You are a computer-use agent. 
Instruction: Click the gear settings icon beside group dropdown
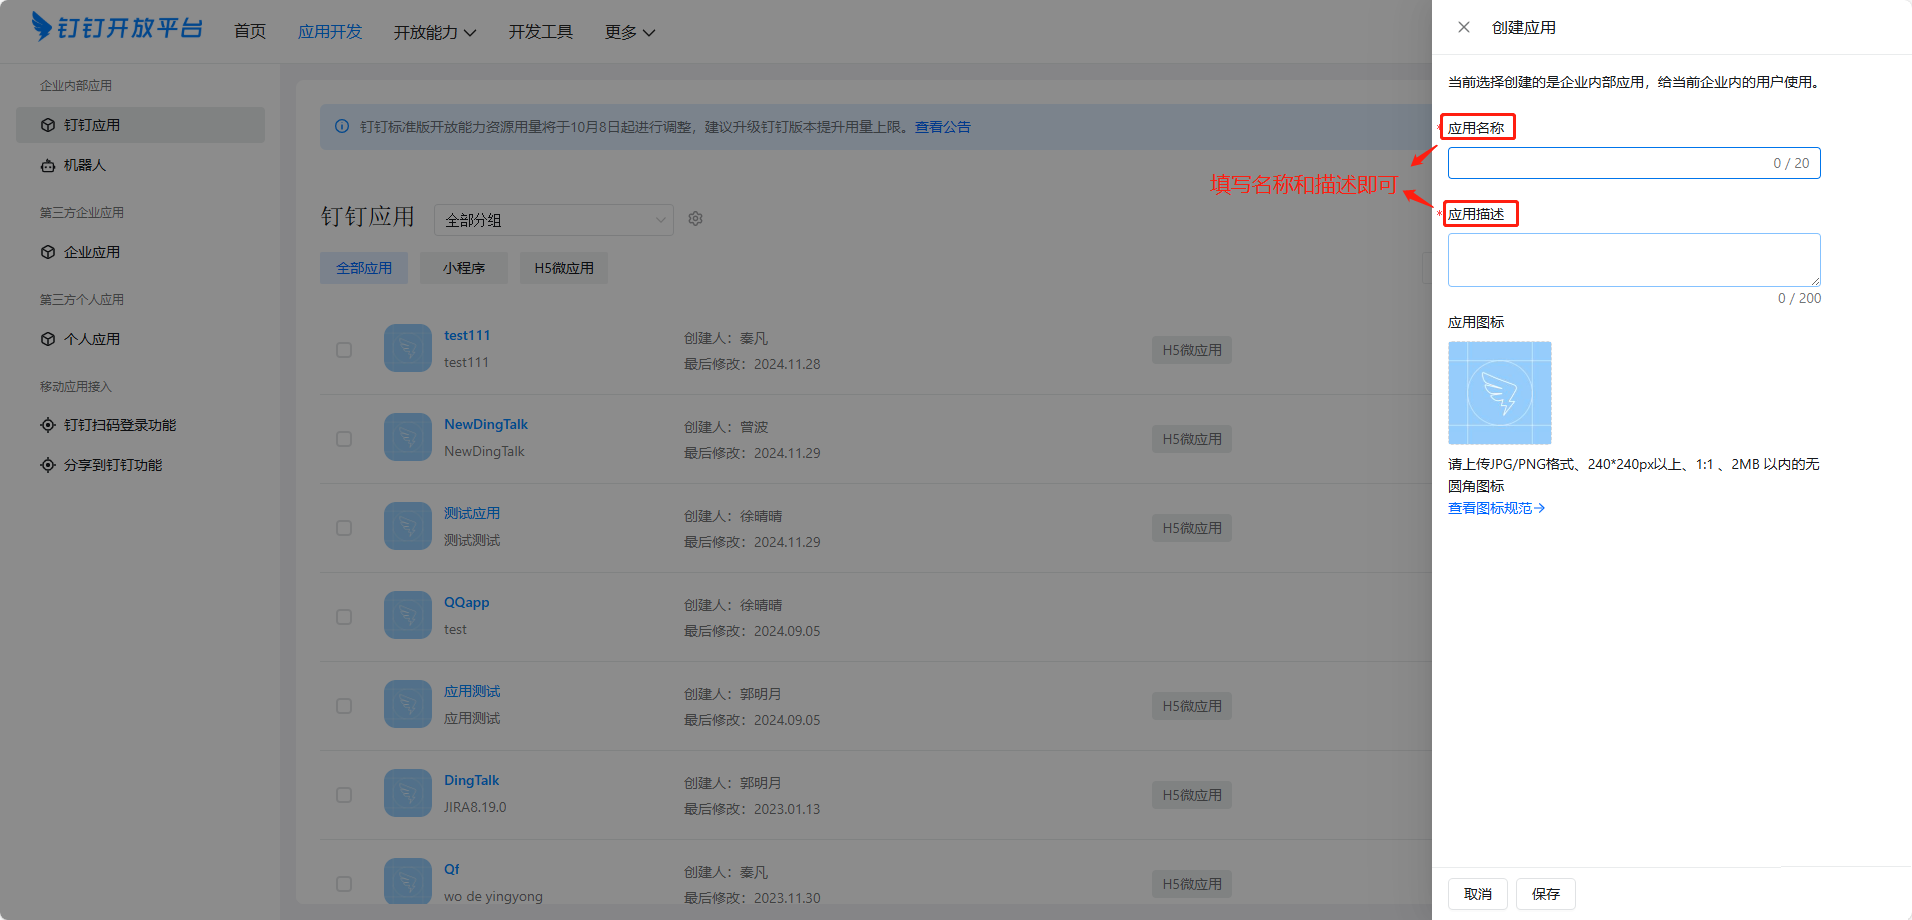tap(696, 219)
